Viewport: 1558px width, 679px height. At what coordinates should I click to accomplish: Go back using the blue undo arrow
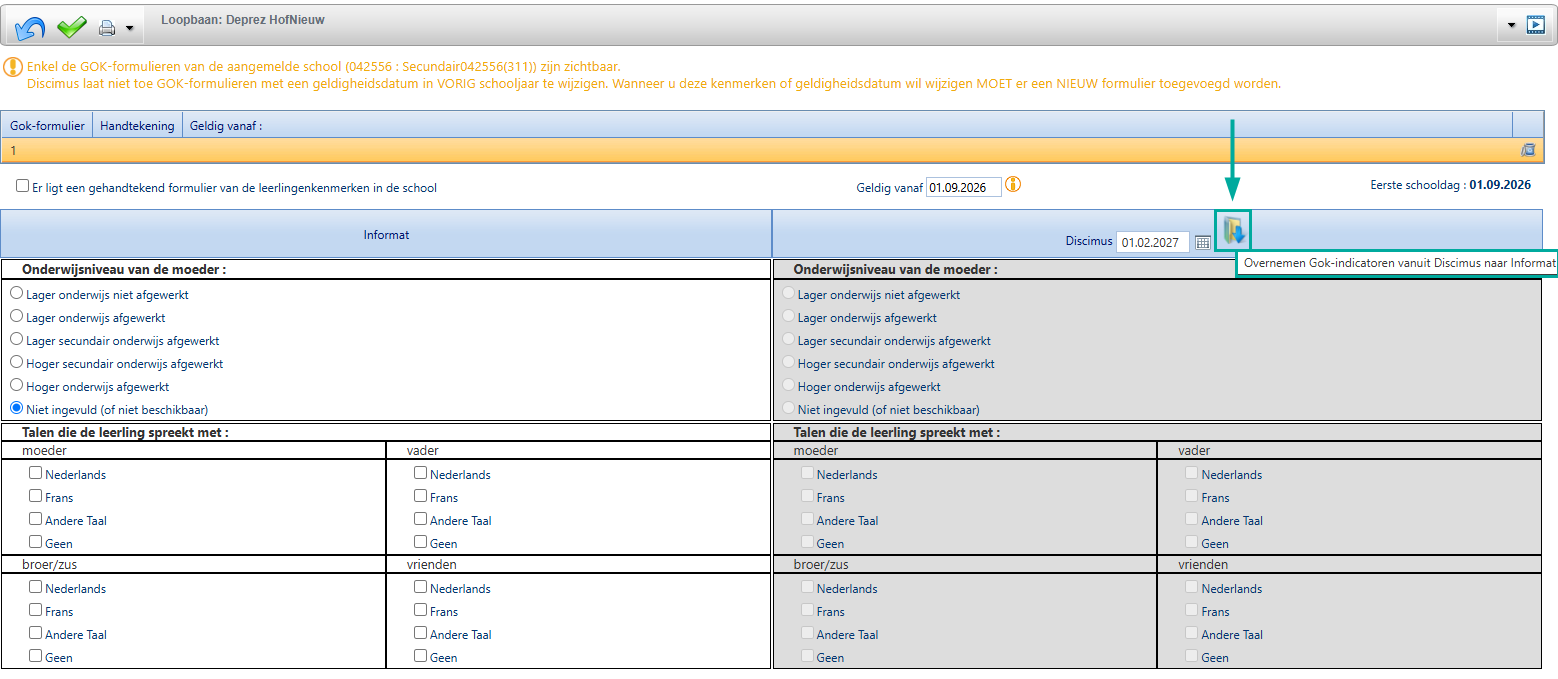[31, 27]
